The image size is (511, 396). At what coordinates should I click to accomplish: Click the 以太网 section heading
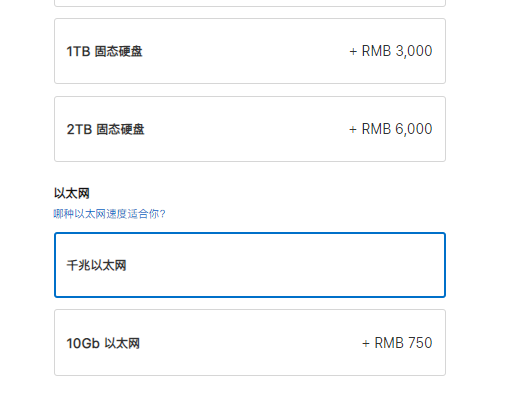72,193
